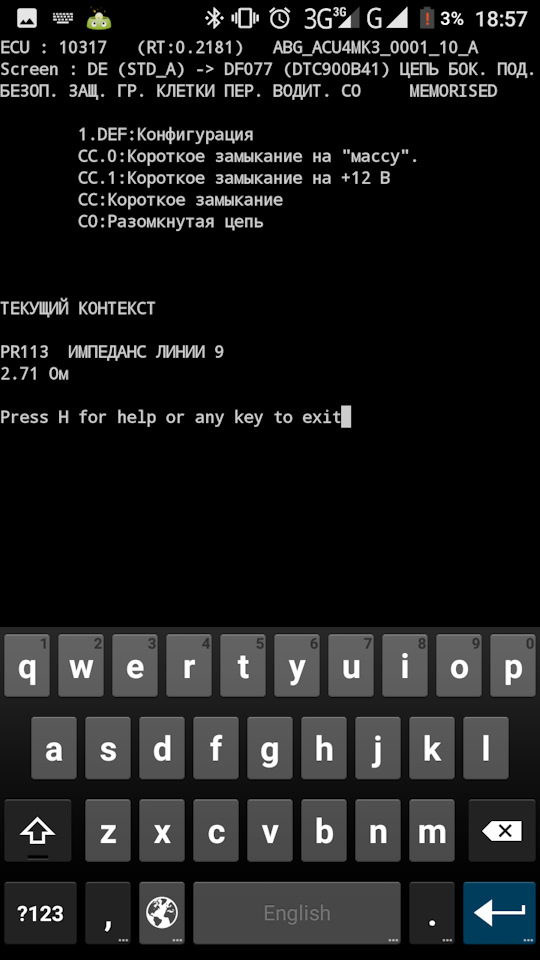Viewport: 540px width, 960px height.
Task: Tap the globe language switch key
Action: pyautogui.click(x=162, y=913)
